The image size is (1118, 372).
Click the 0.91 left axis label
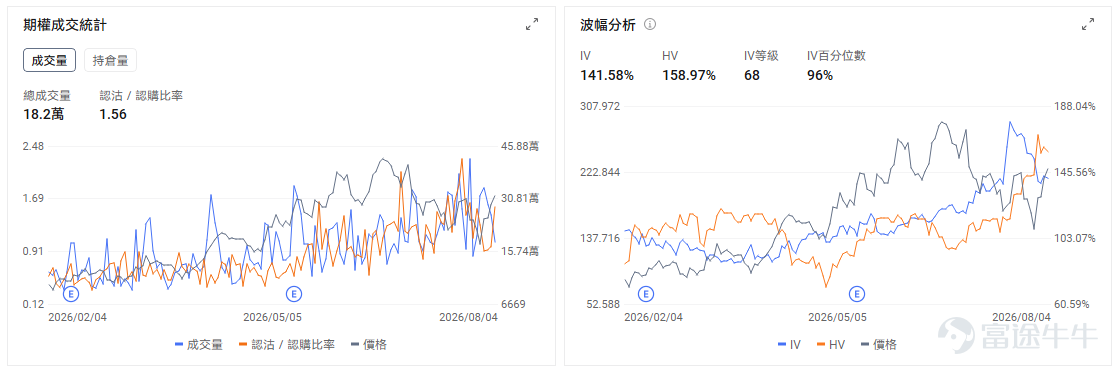click(34, 251)
